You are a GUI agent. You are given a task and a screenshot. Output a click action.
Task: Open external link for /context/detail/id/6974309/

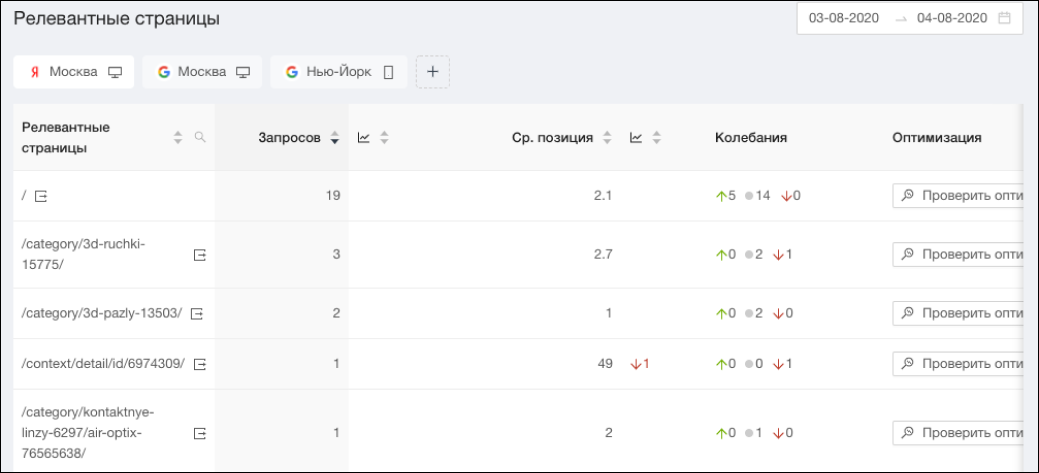[199, 364]
